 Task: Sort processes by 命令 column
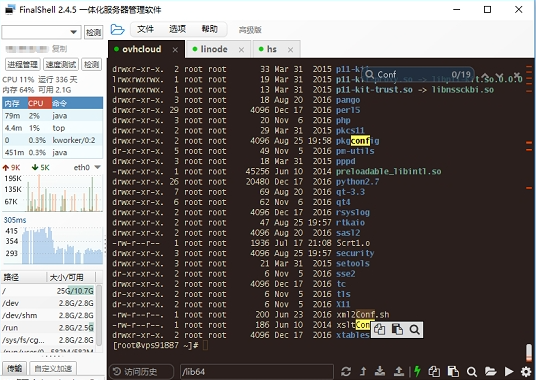pyautogui.click(x=77, y=104)
